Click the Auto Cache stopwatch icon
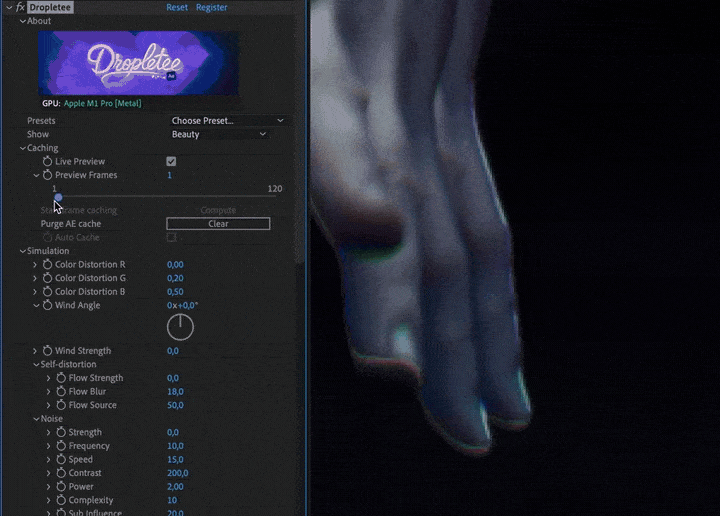Screen dimensions: 720x516 (x=47, y=237)
